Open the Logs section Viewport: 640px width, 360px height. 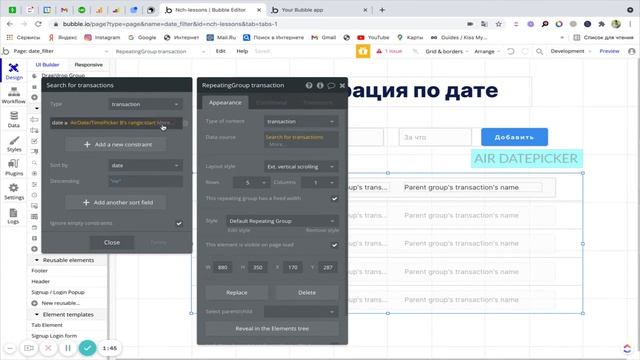(13, 216)
